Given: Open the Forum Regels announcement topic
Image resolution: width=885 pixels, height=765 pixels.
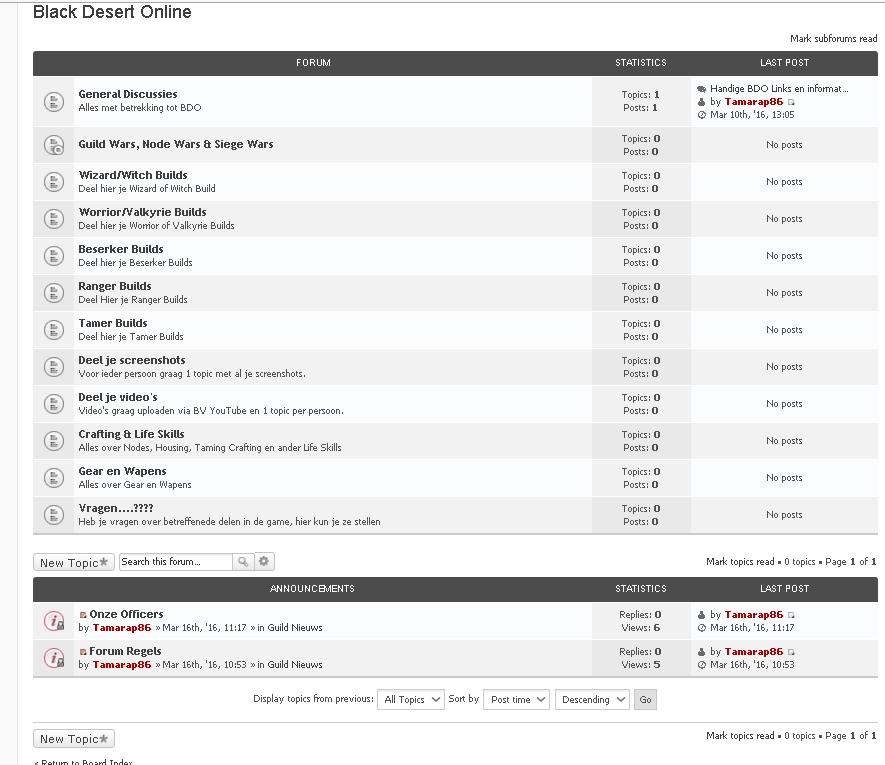Looking at the screenshot, I should click(125, 652).
